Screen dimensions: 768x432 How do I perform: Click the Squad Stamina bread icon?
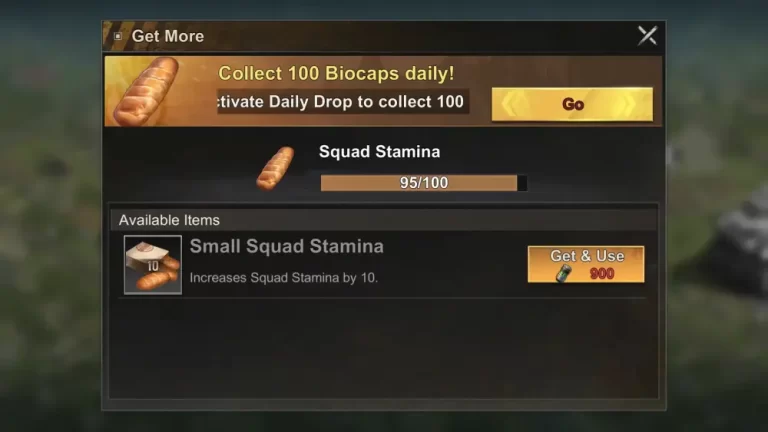(275, 168)
